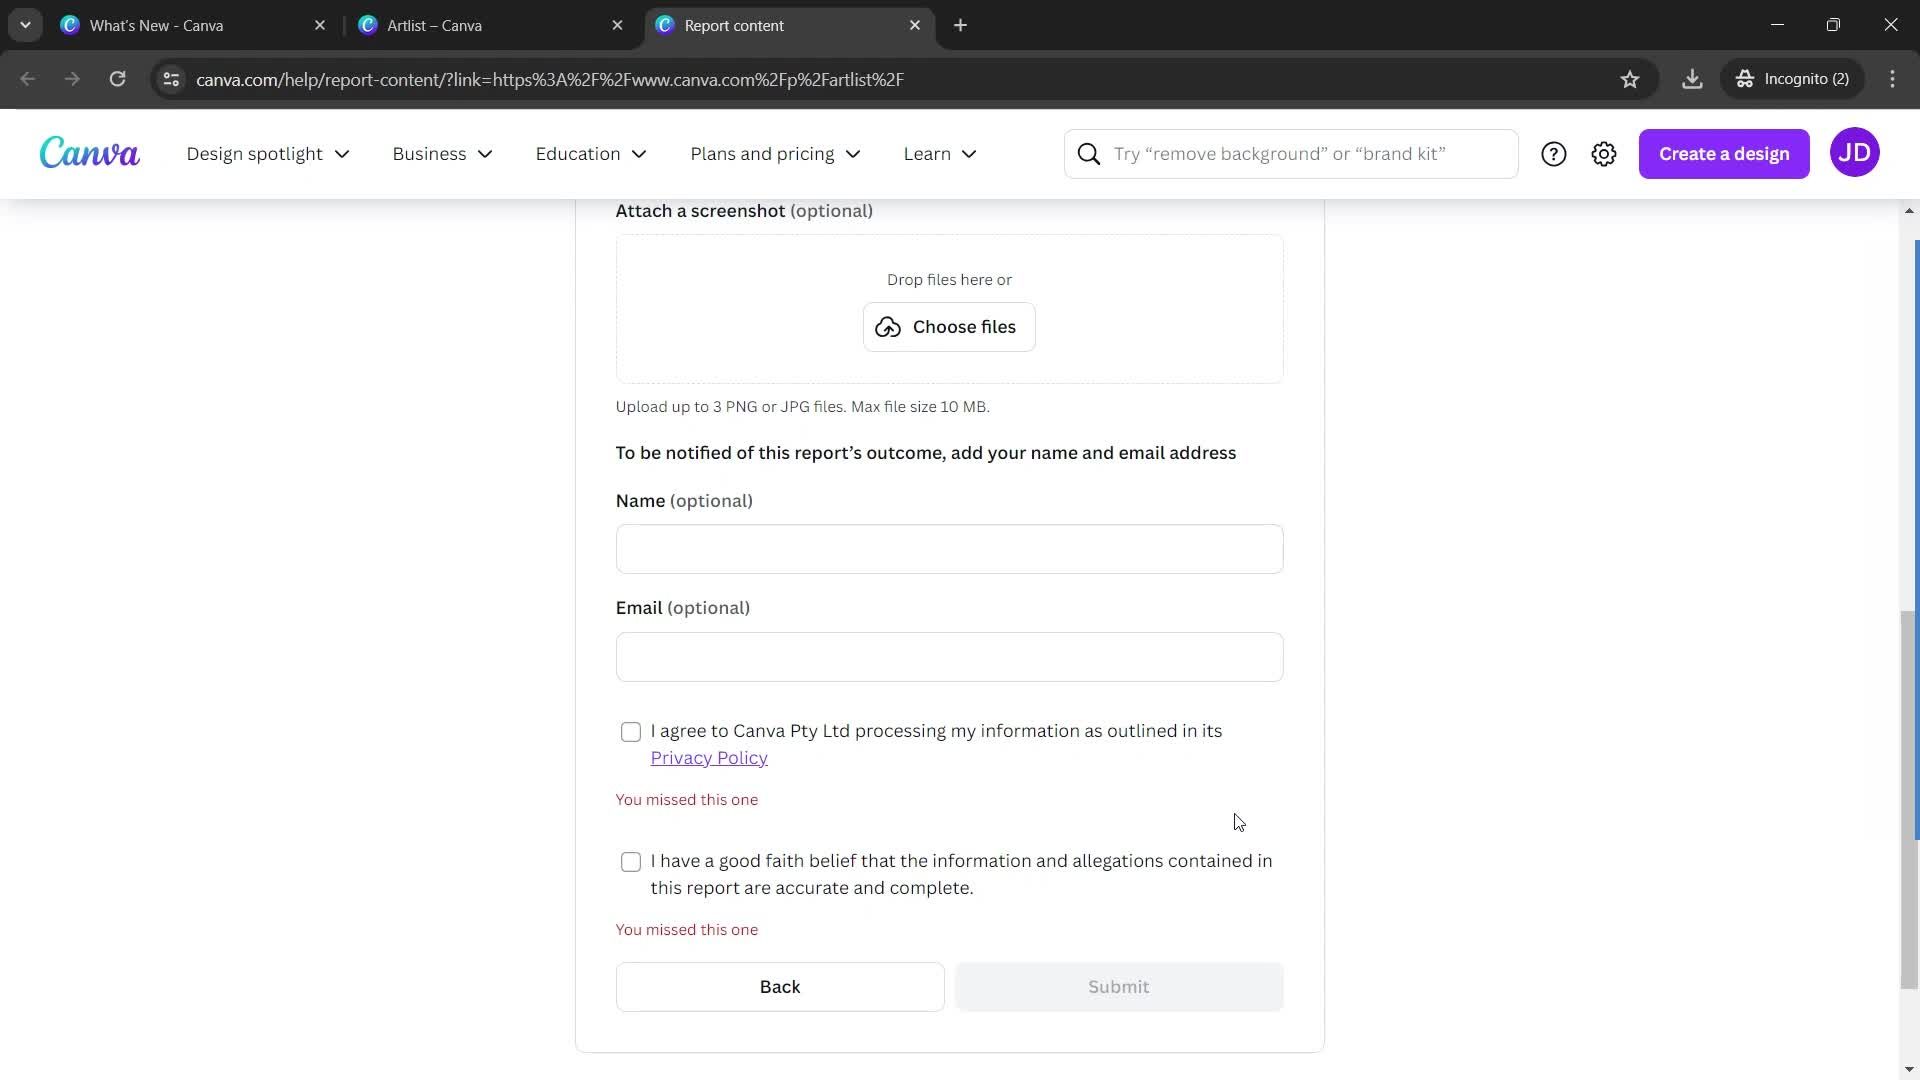Viewport: 1920px width, 1080px height.
Task: Focus the Email optional input field
Action: [949, 657]
